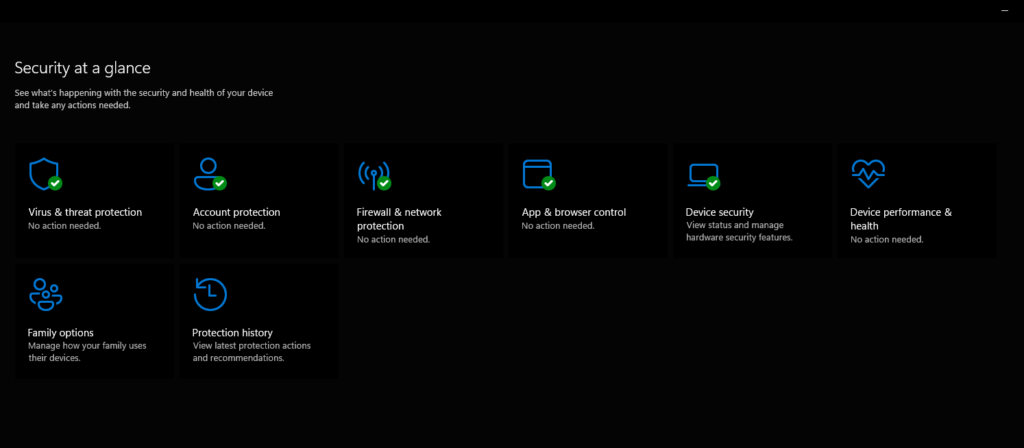Screen dimensions: 1024x448
Task: Open the Protection history title text
Action: pyautogui.click(x=232, y=332)
